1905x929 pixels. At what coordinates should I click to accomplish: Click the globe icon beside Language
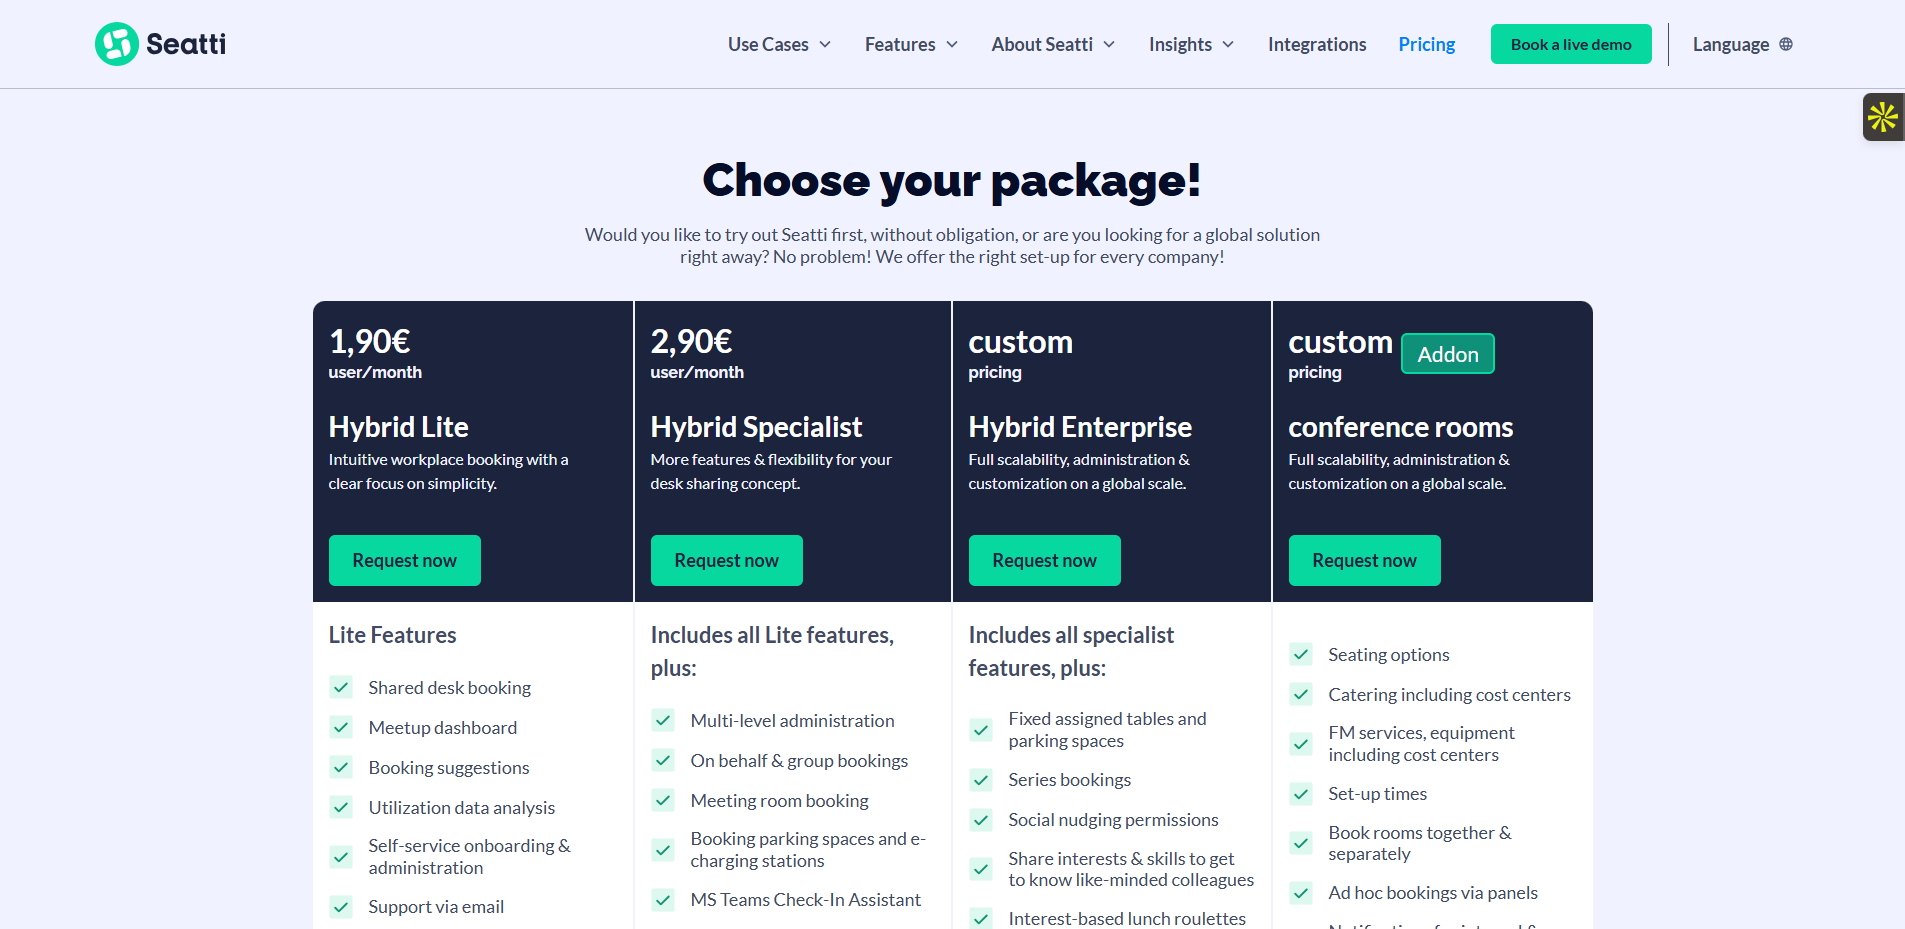coord(1786,44)
